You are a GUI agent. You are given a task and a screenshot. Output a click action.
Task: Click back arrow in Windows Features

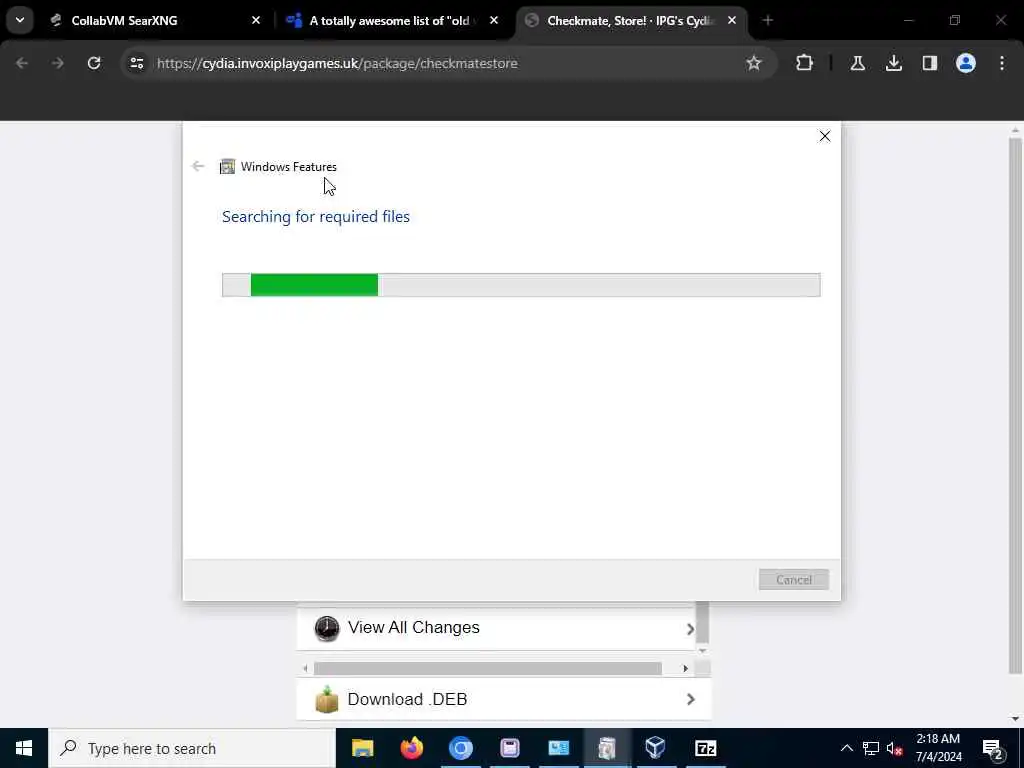tap(198, 167)
